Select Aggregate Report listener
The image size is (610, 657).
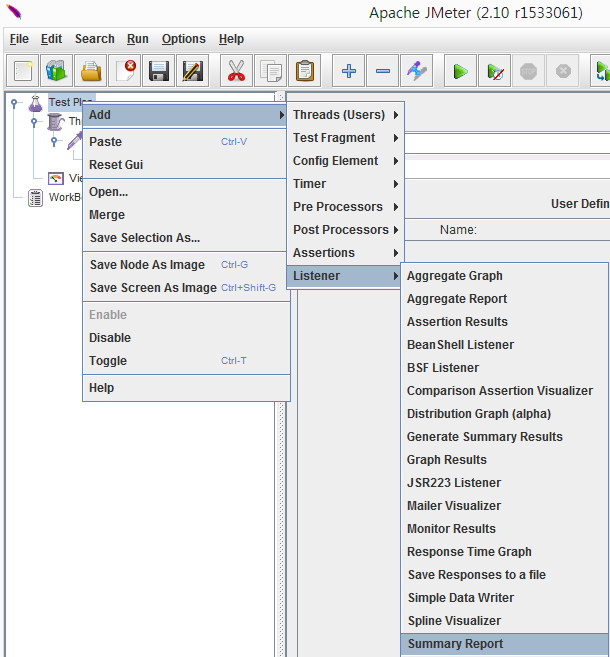click(x=504, y=299)
